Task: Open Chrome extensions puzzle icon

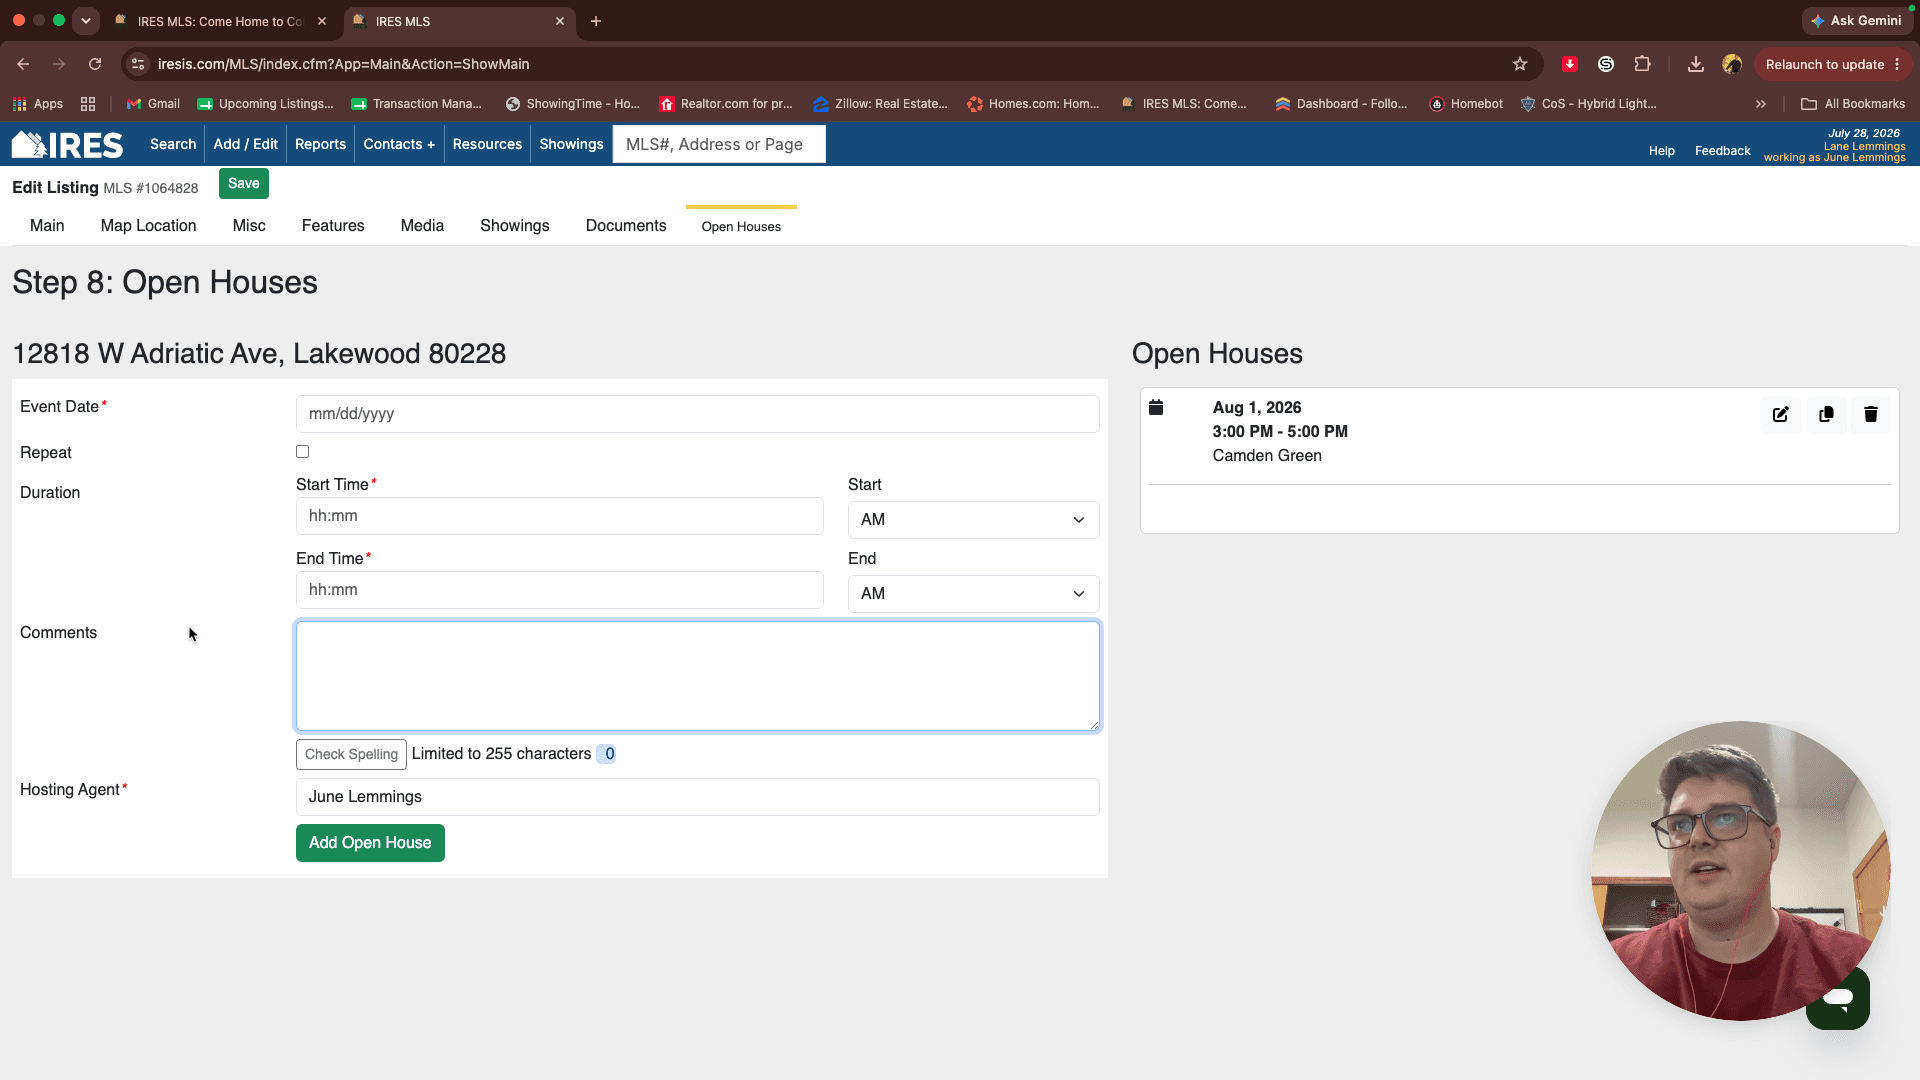Action: [1642, 64]
